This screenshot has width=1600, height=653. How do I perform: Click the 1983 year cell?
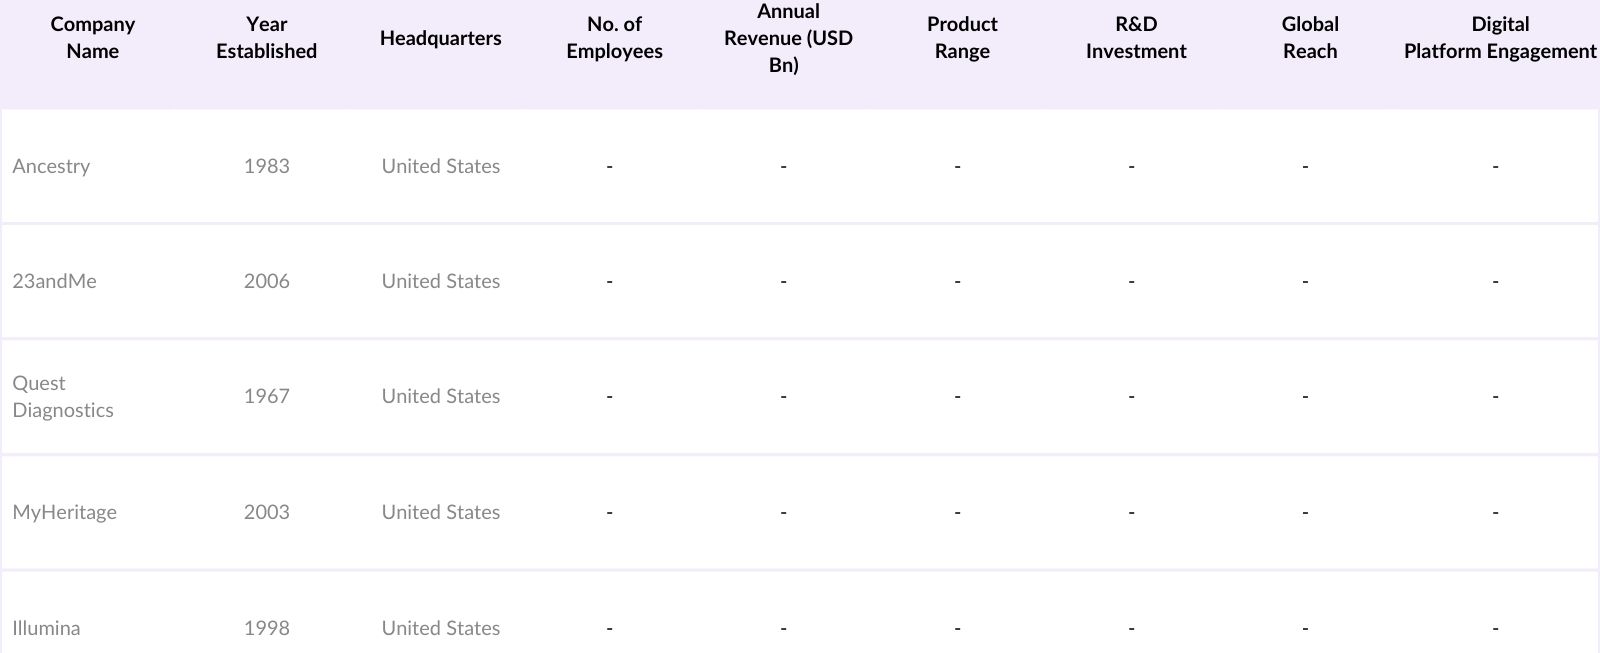pos(266,166)
